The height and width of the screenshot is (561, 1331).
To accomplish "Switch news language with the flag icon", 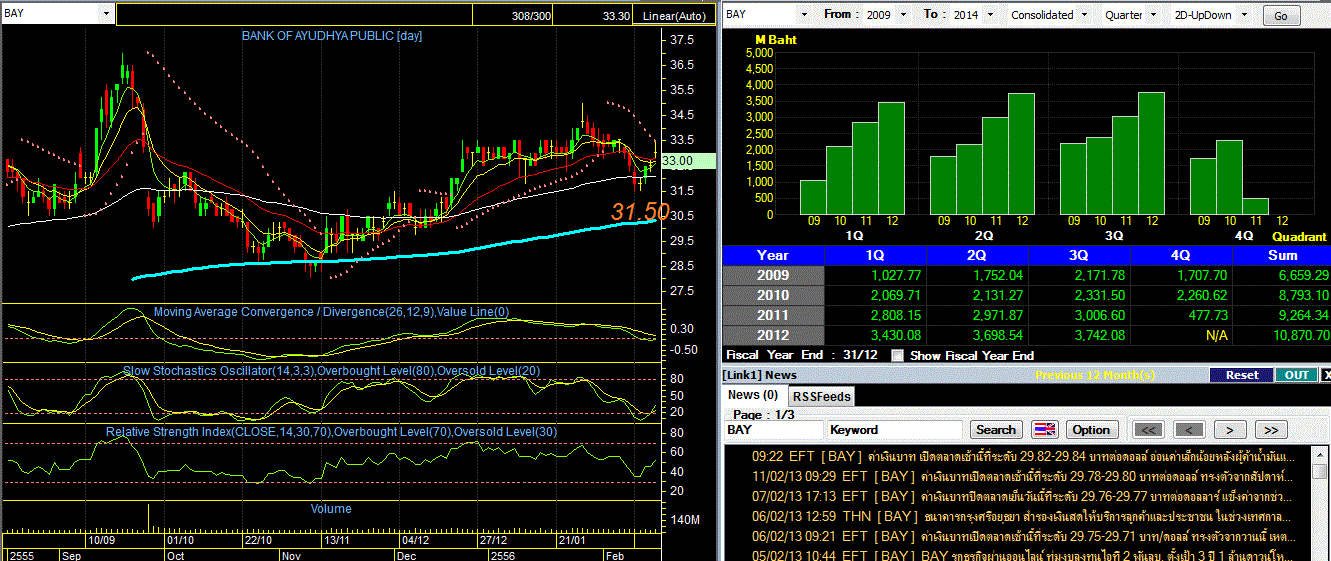I will [x=1044, y=430].
